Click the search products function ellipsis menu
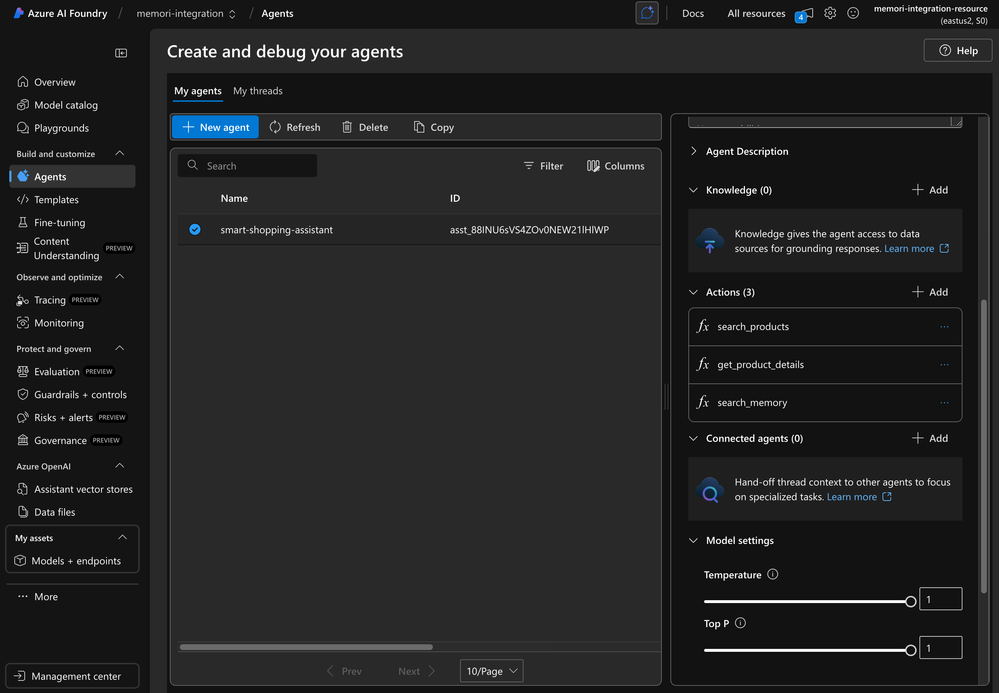Image resolution: width=999 pixels, height=693 pixels. (944, 327)
